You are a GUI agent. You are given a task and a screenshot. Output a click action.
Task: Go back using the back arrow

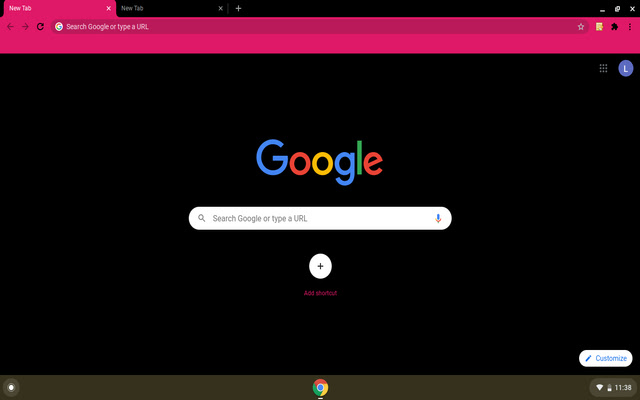(x=10, y=27)
